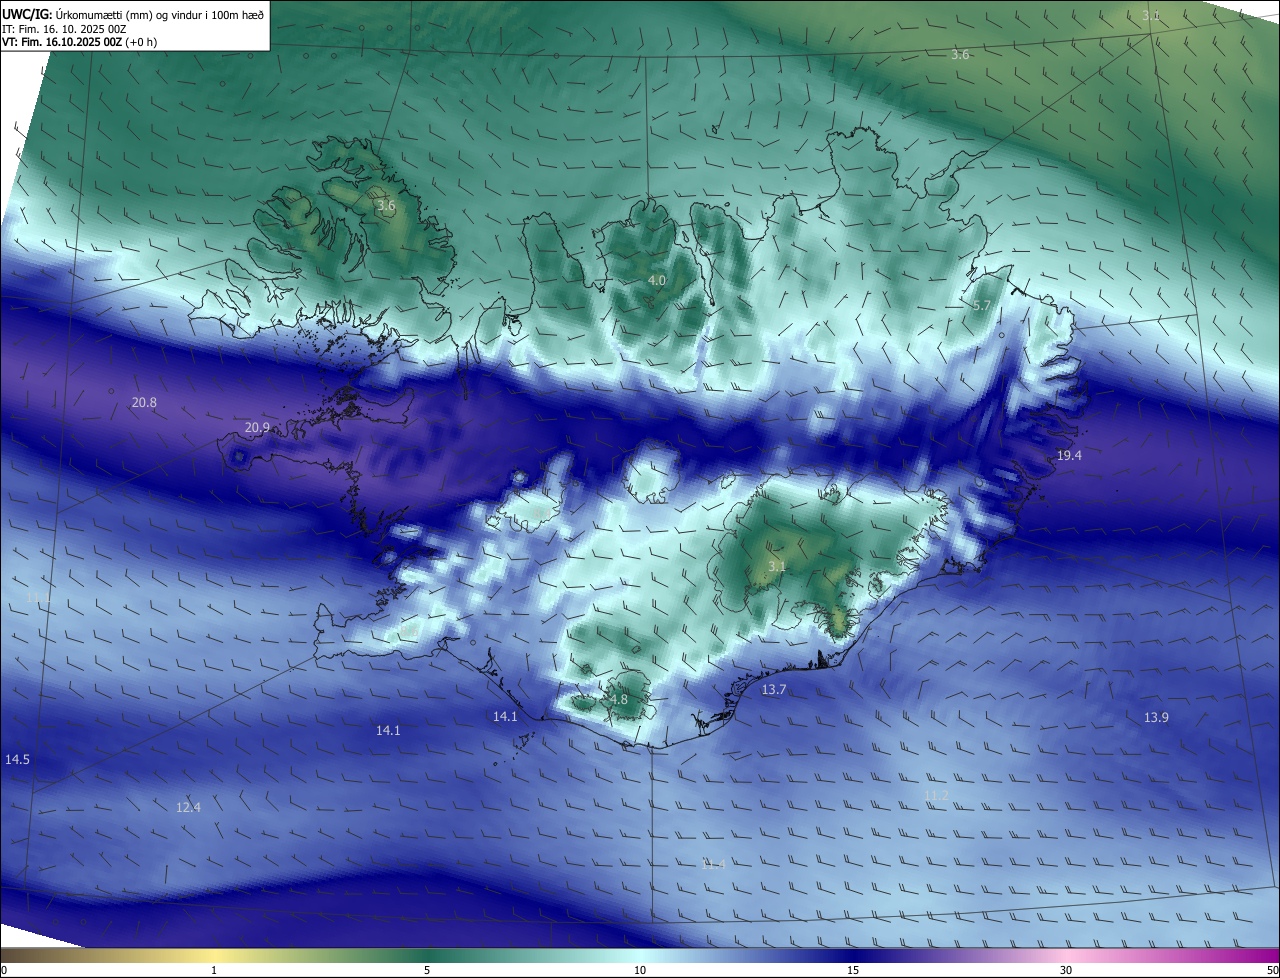
Task: Click the 15 tick on the colour scale
Action: (853, 971)
